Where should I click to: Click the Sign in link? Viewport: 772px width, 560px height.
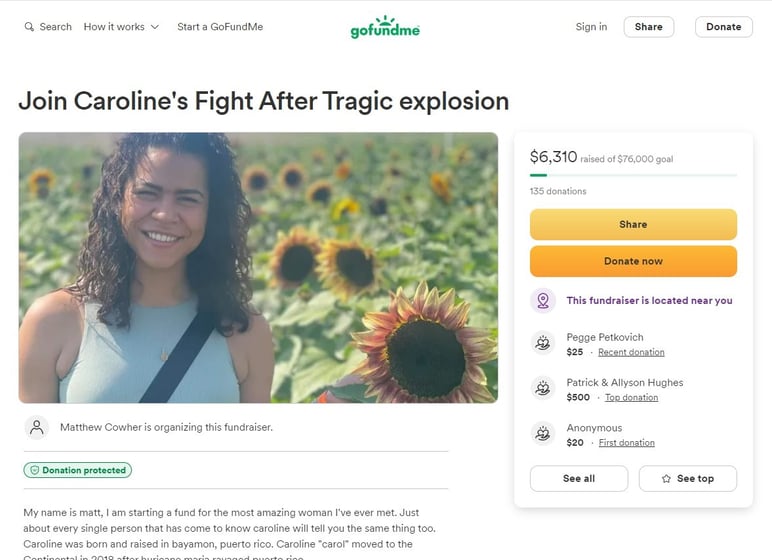591,27
